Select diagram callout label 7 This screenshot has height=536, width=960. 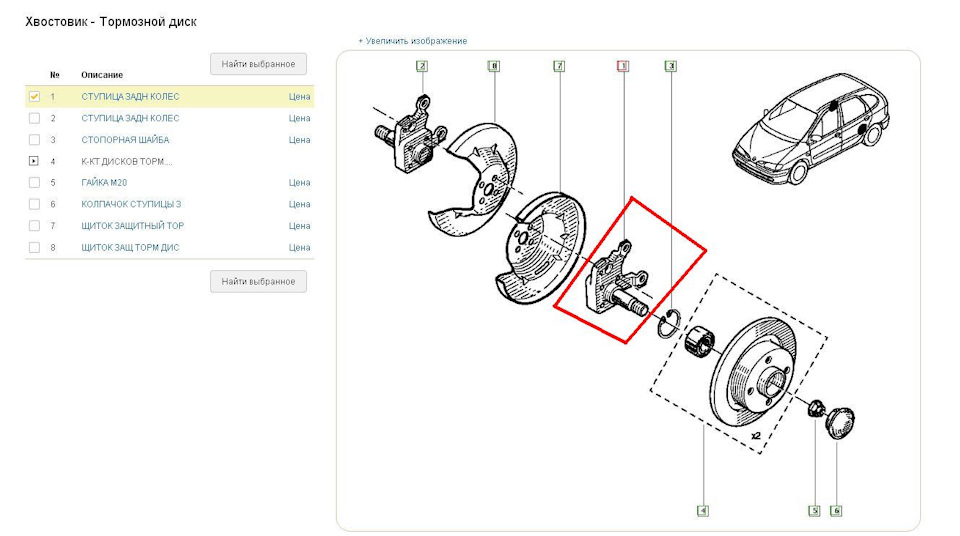point(559,66)
